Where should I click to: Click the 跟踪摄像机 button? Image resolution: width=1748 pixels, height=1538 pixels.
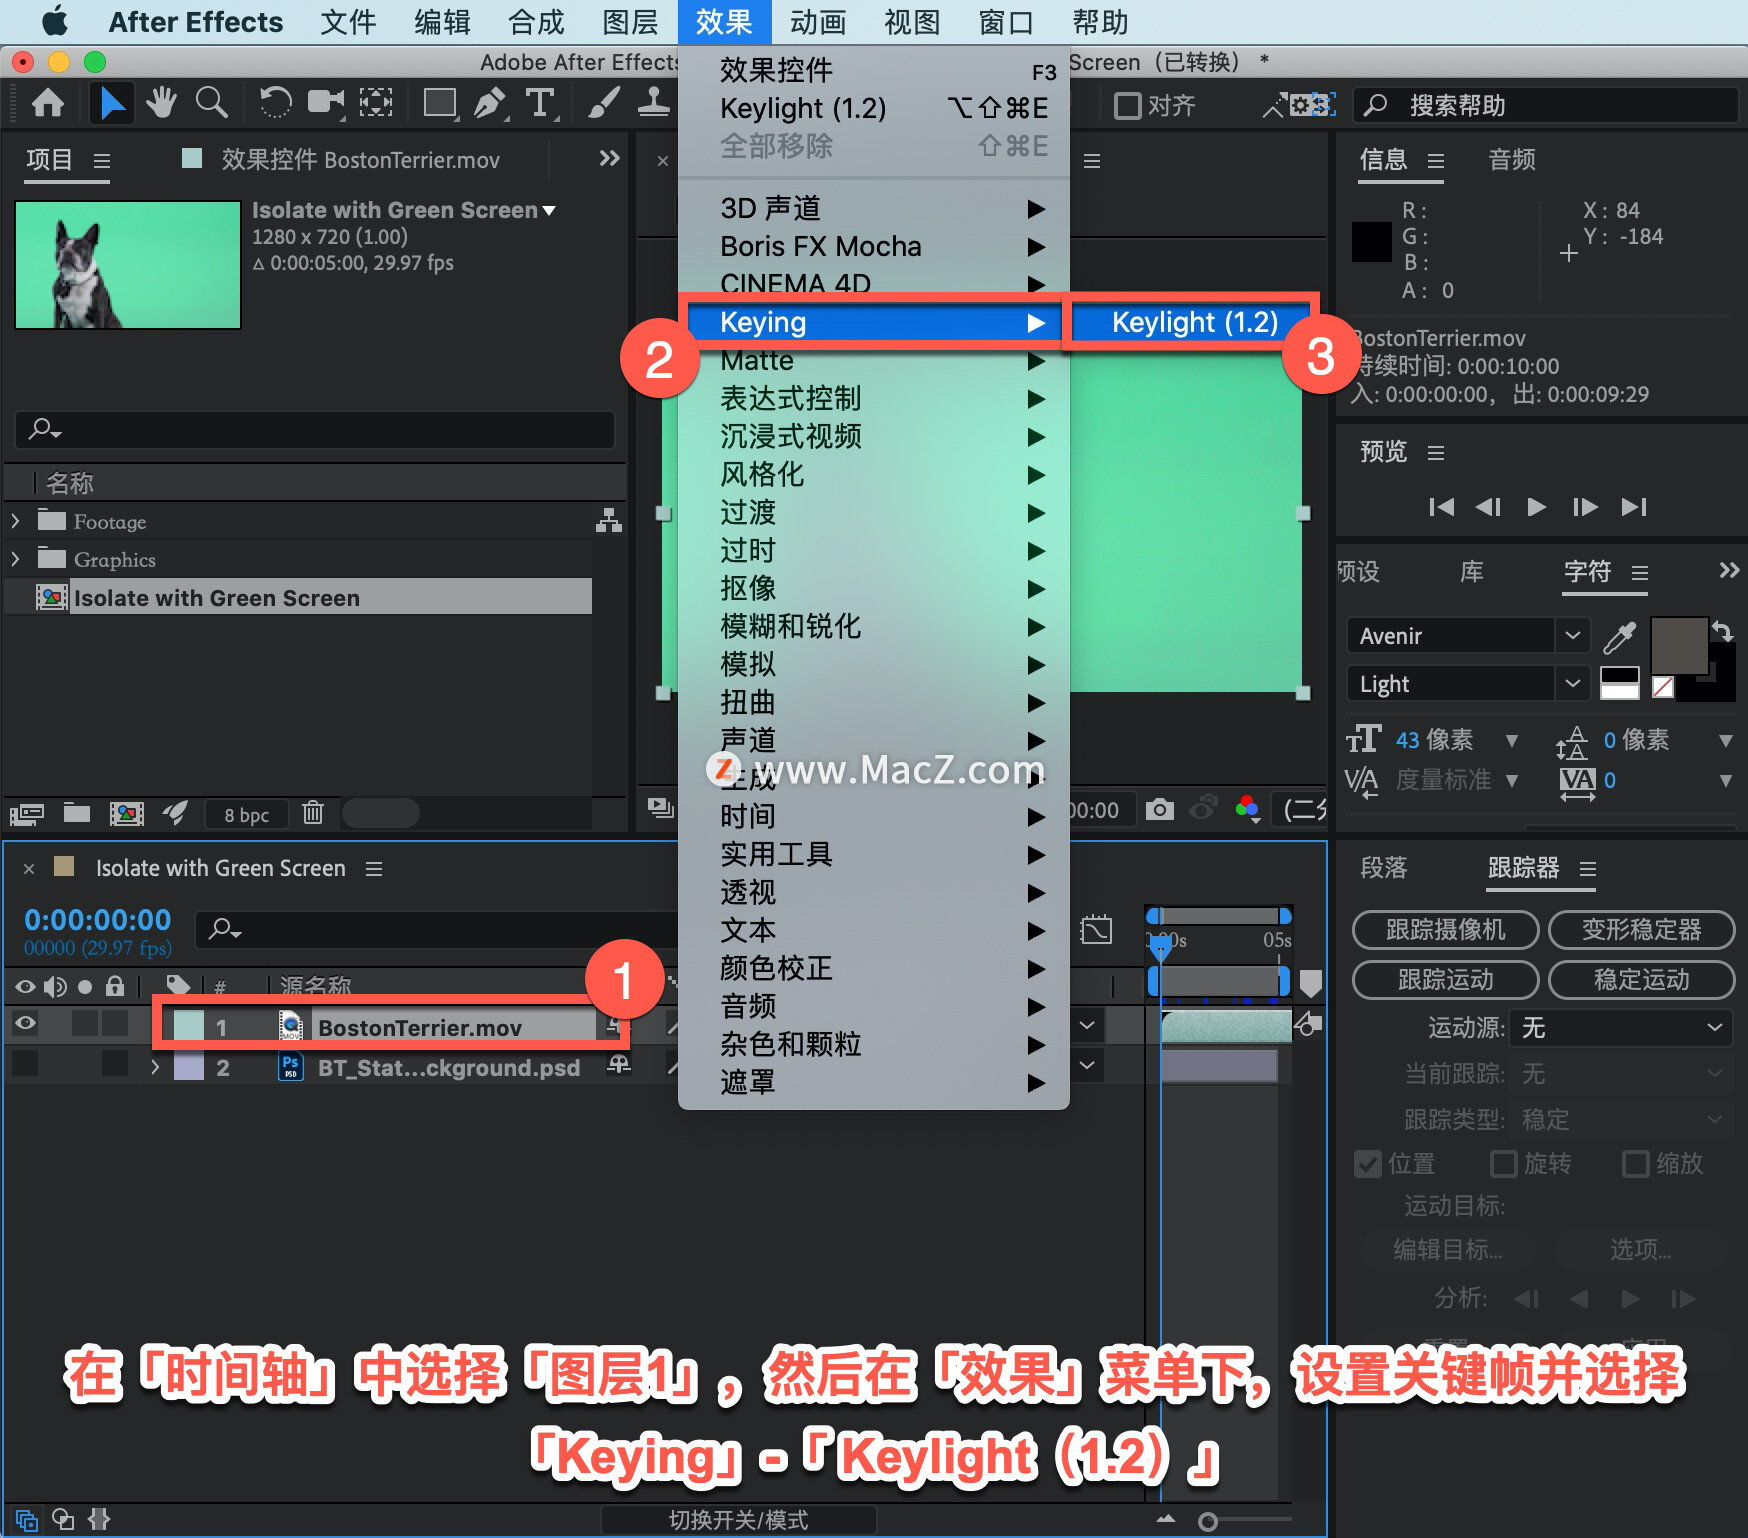coord(1445,930)
